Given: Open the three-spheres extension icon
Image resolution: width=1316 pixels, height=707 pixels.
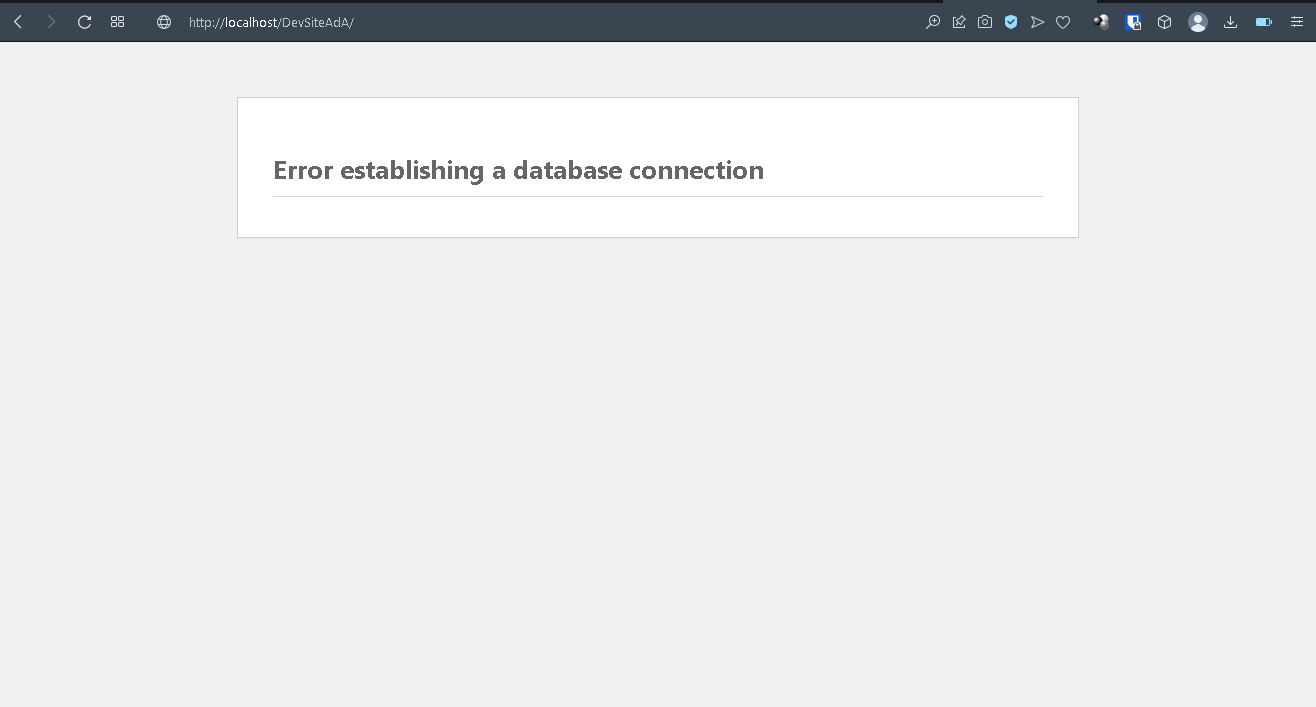Looking at the screenshot, I should tap(1101, 22).
